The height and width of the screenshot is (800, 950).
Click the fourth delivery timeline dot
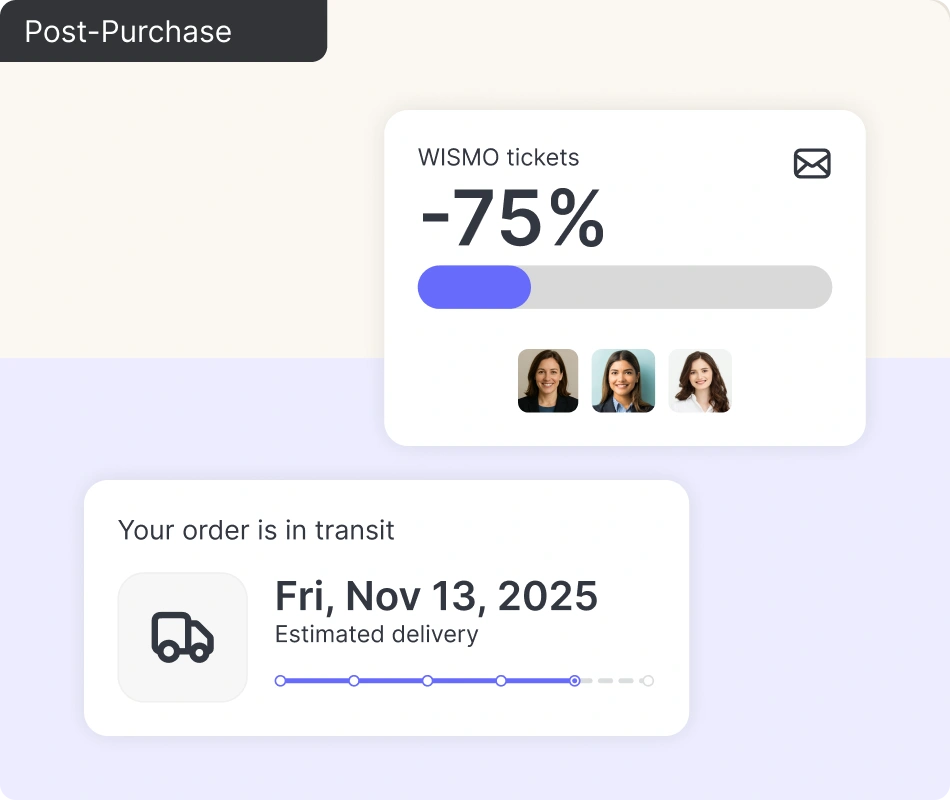[x=501, y=681]
